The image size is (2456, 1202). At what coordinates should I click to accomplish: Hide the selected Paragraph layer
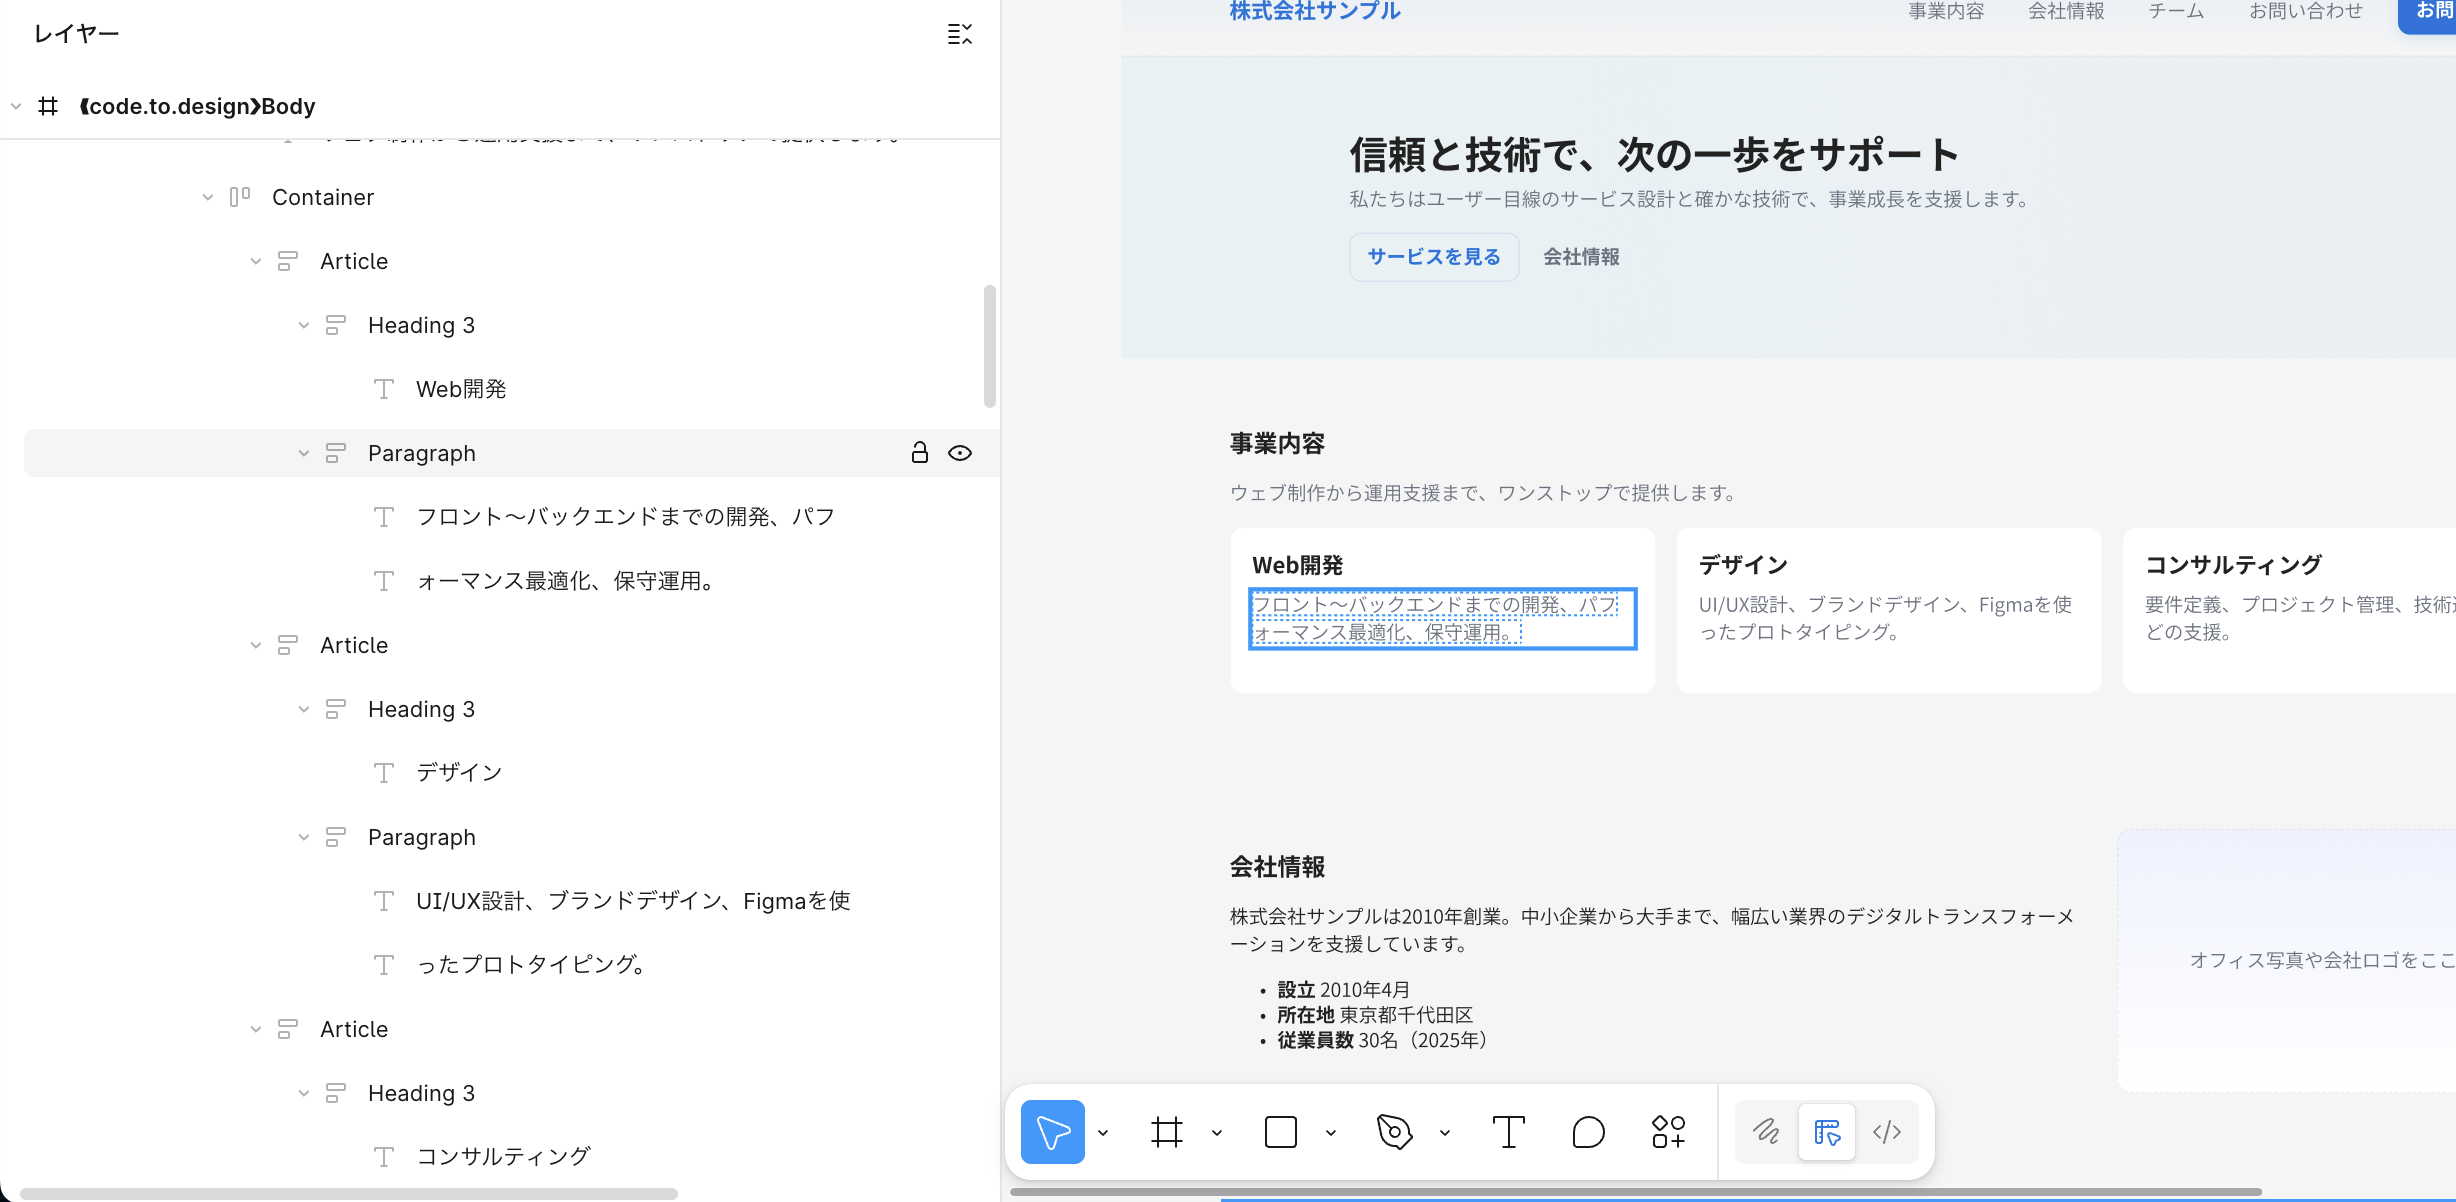click(x=960, y=453)
